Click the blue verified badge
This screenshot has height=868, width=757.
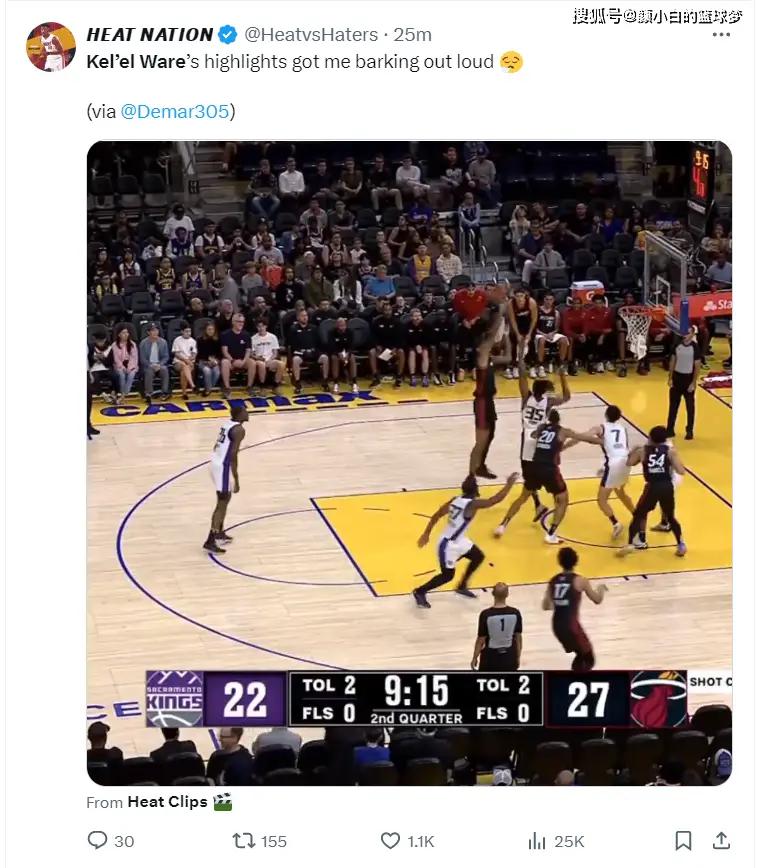228,35
